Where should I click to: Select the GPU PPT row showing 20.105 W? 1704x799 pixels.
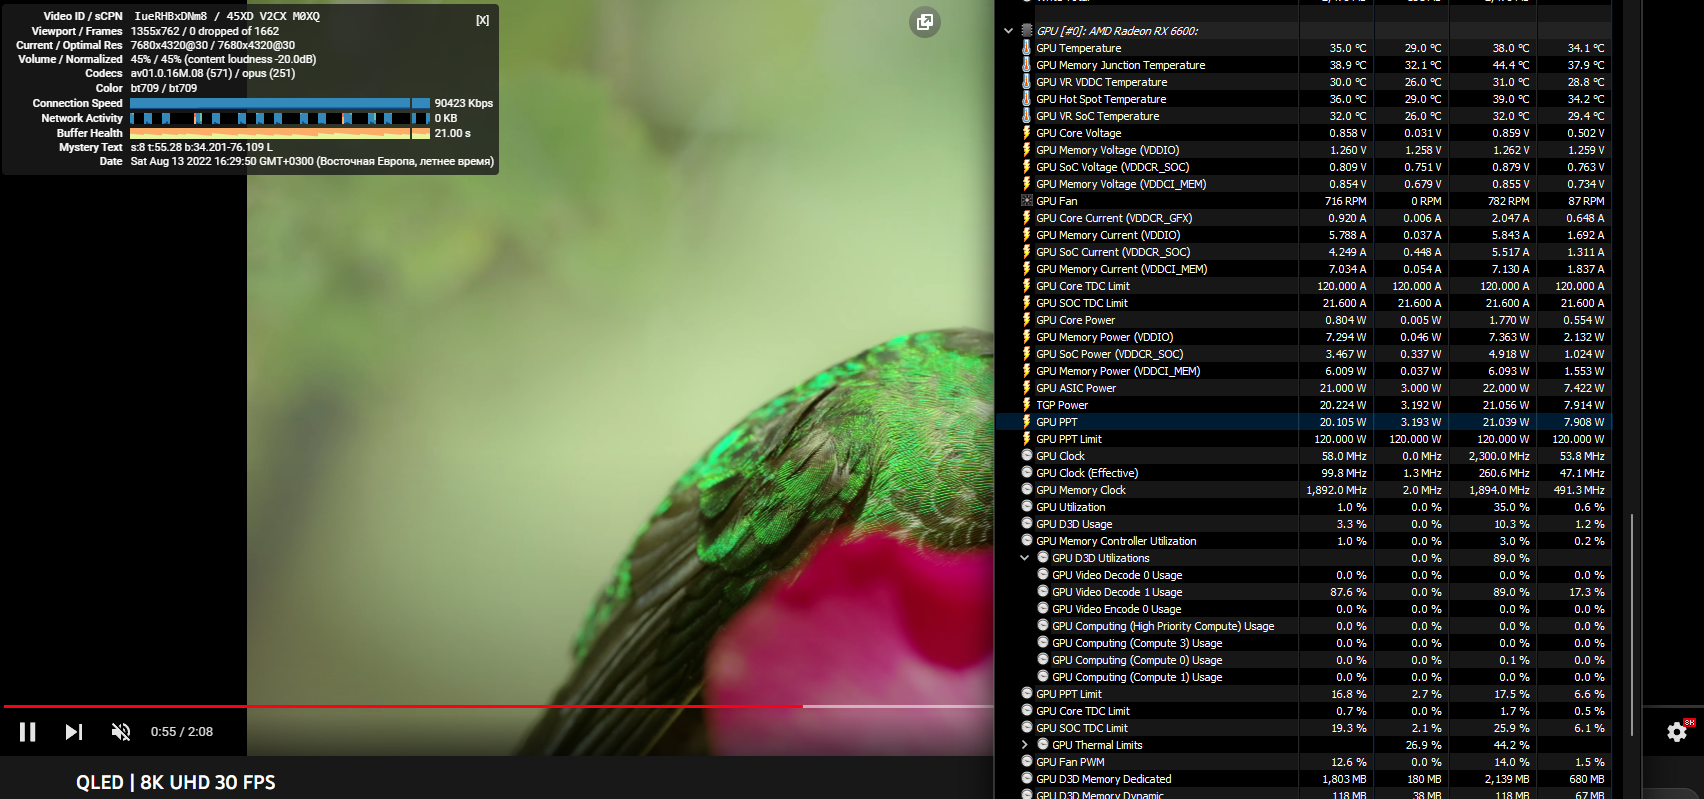1304,422
